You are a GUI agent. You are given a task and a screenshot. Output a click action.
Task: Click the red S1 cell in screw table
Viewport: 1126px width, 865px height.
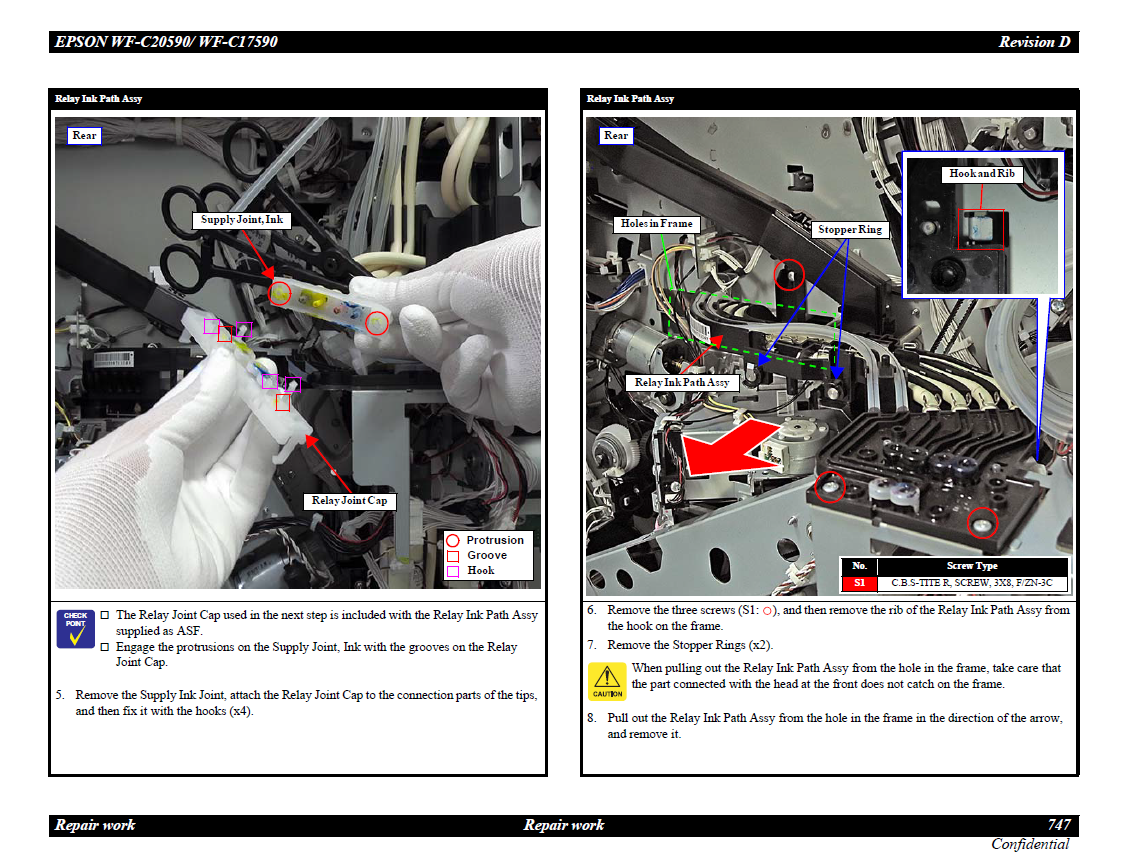point(858,583)
